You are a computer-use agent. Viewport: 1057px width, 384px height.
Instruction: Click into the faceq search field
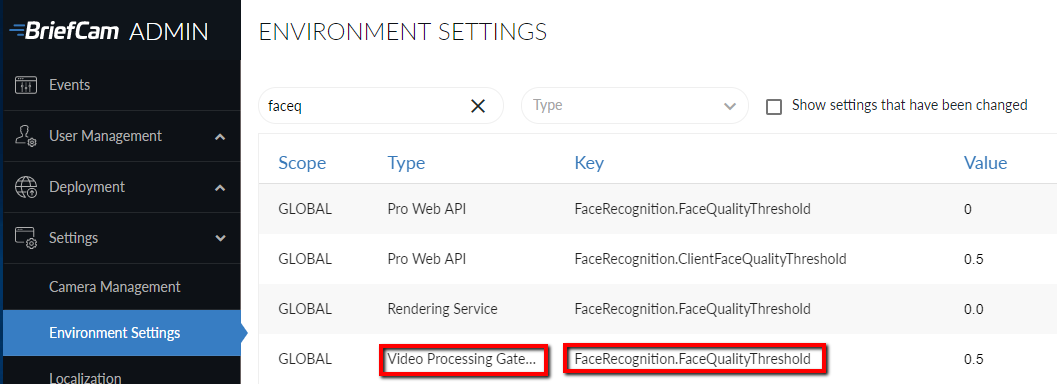(x=364, y=106)
